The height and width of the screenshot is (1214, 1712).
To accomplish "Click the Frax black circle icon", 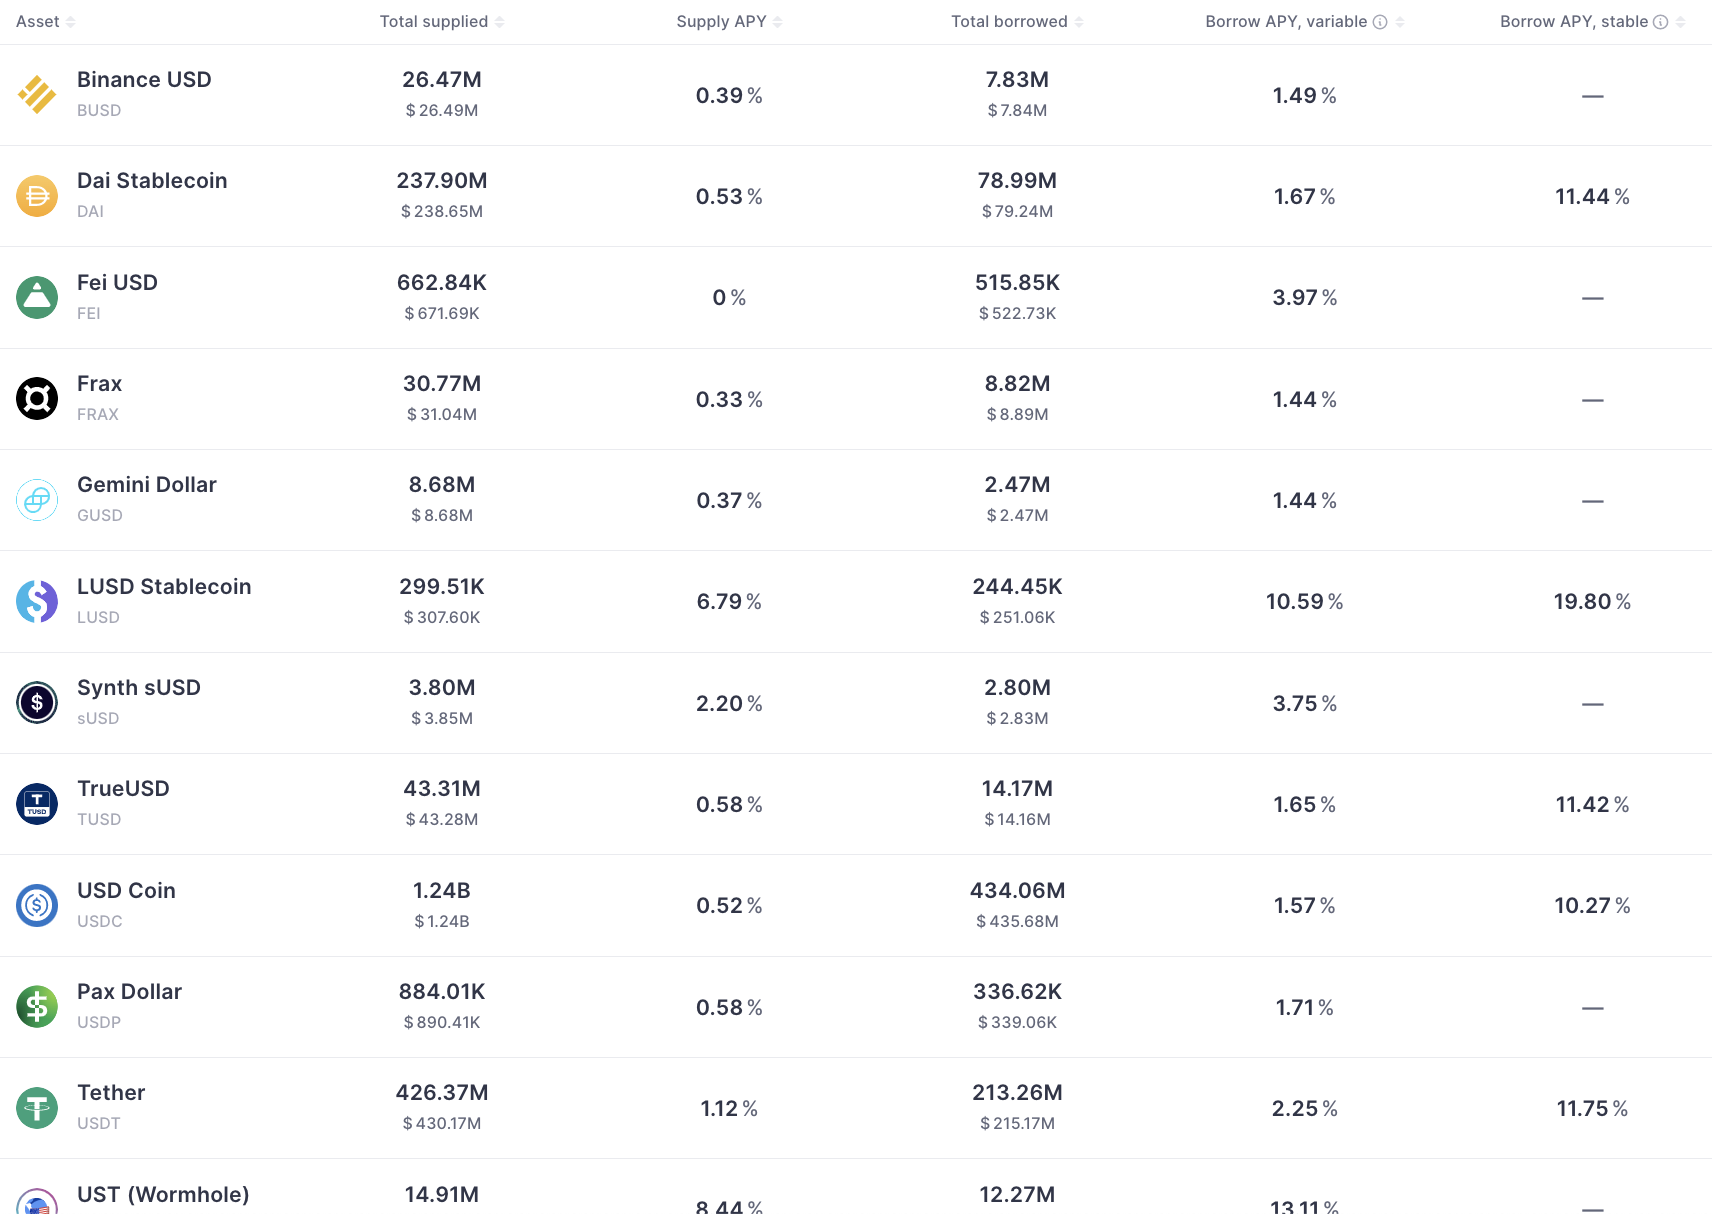I will click(37, 399).
